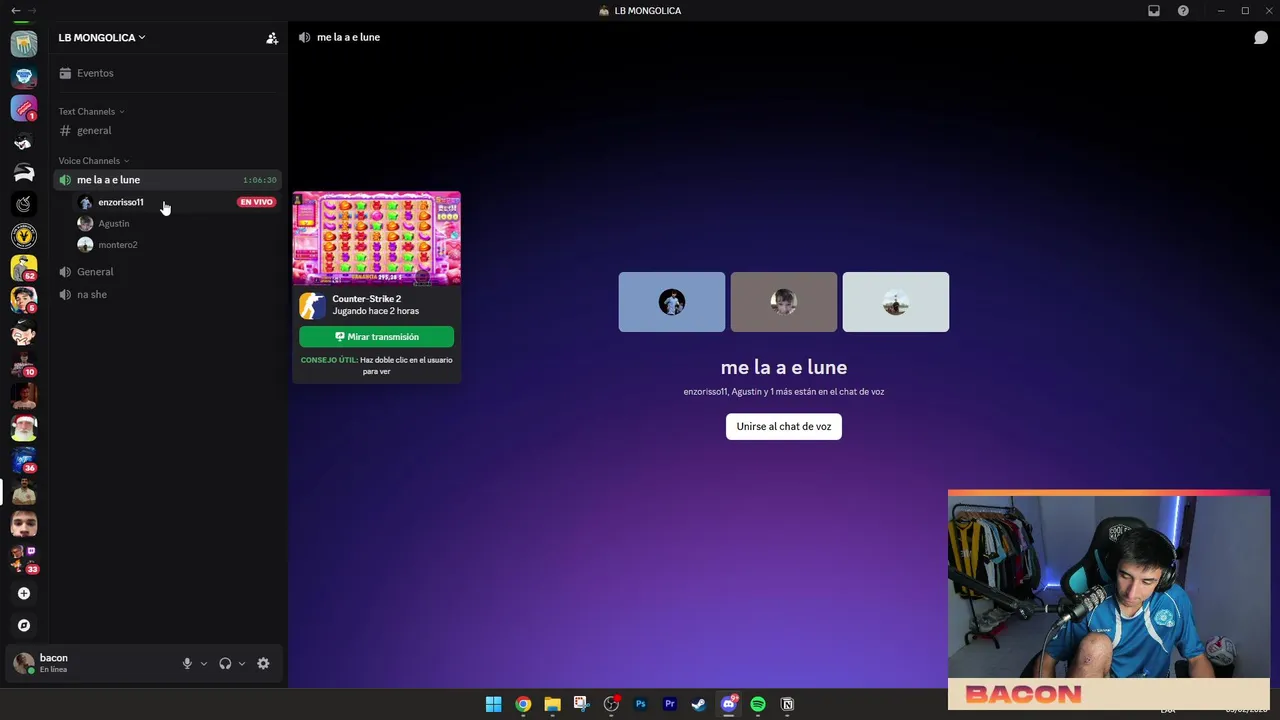
Task: Open the Discord inbox icon in the title bar
Action: pyautogui.click(x=1154, y=11)
